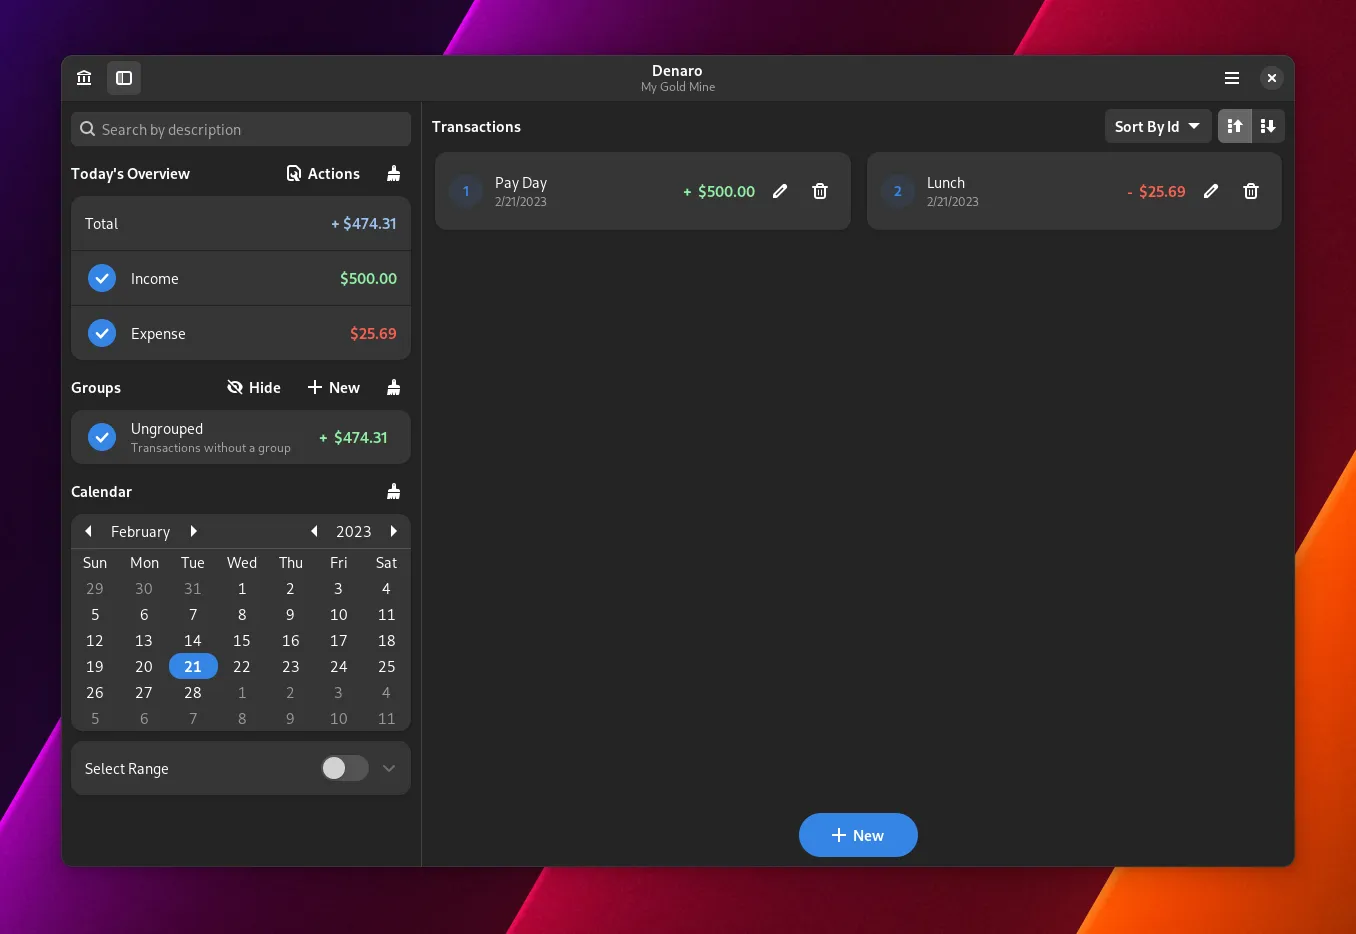
Task: Open the hamburger main menu
Action: (x=1232, y=78)
